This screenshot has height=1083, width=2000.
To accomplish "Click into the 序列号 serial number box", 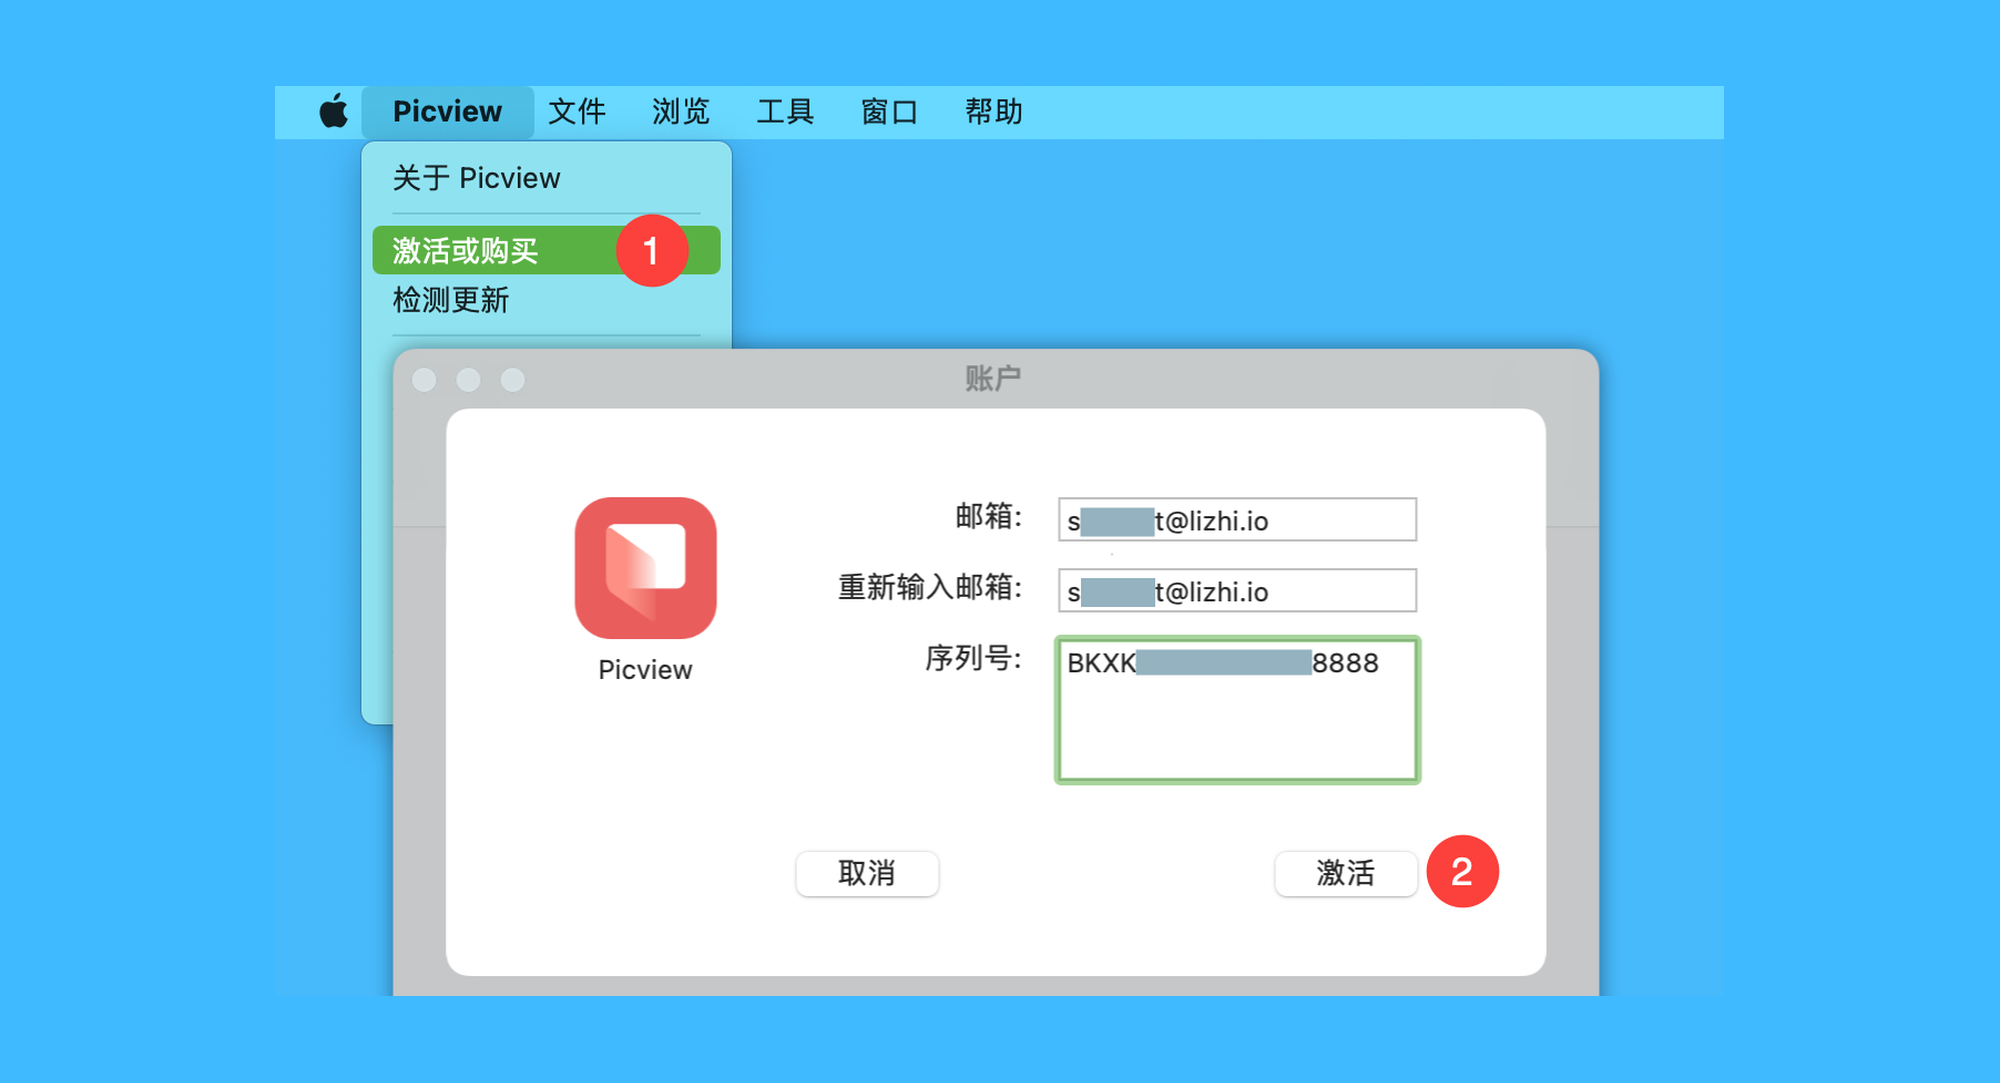I will (1237, 710).
